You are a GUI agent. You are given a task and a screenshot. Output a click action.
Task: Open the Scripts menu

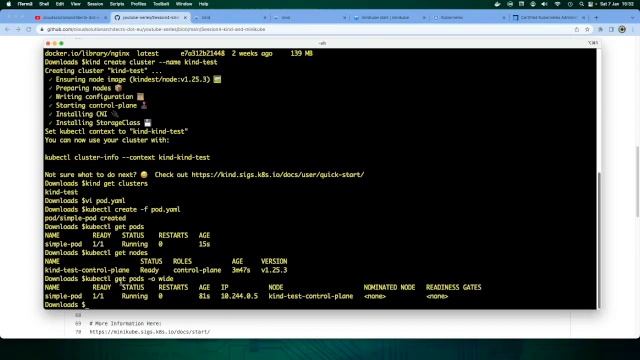pyautogui.click(x=117, y=4)
